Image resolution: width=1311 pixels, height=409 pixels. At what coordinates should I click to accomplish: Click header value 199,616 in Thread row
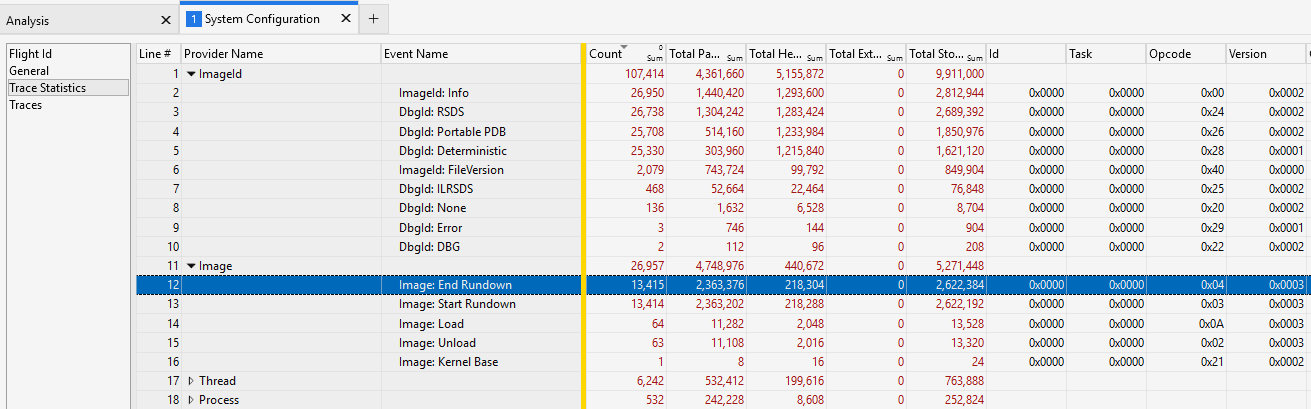pos(804,381)
